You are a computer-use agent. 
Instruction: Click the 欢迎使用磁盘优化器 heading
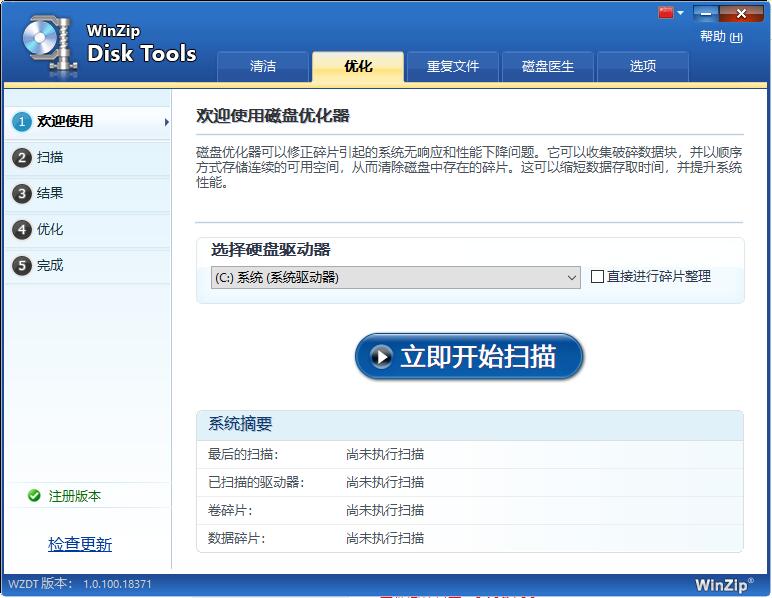point(273,116)
